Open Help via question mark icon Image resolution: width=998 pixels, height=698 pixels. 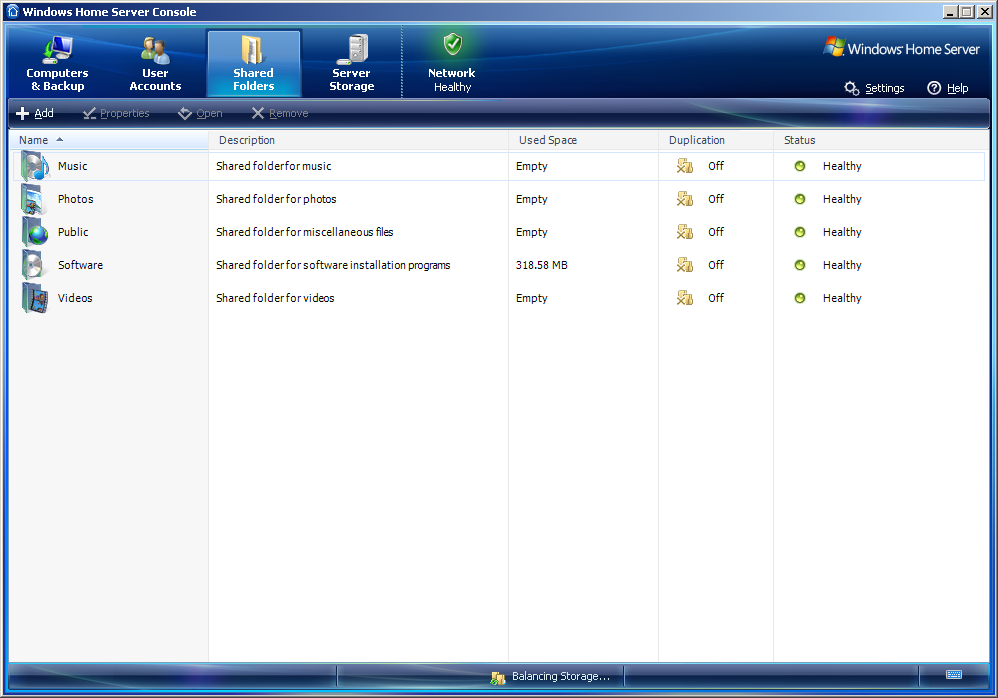(934, 88)
